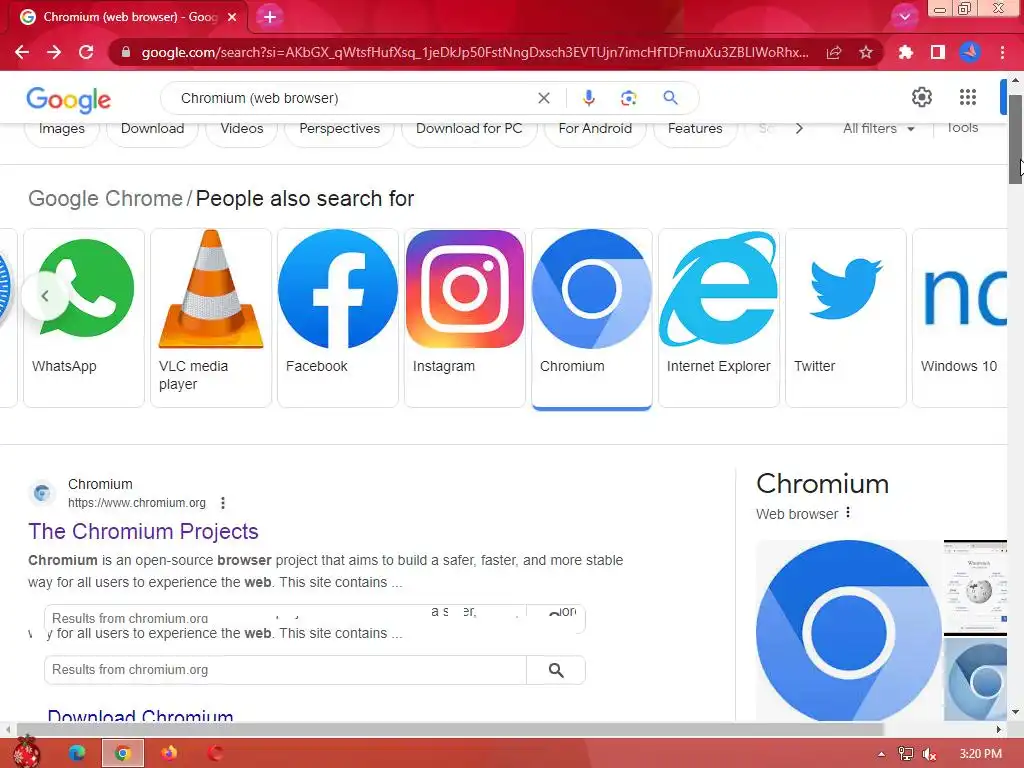
Task: Select the Perspectives filter chip
Action: (x=340, y=129)
